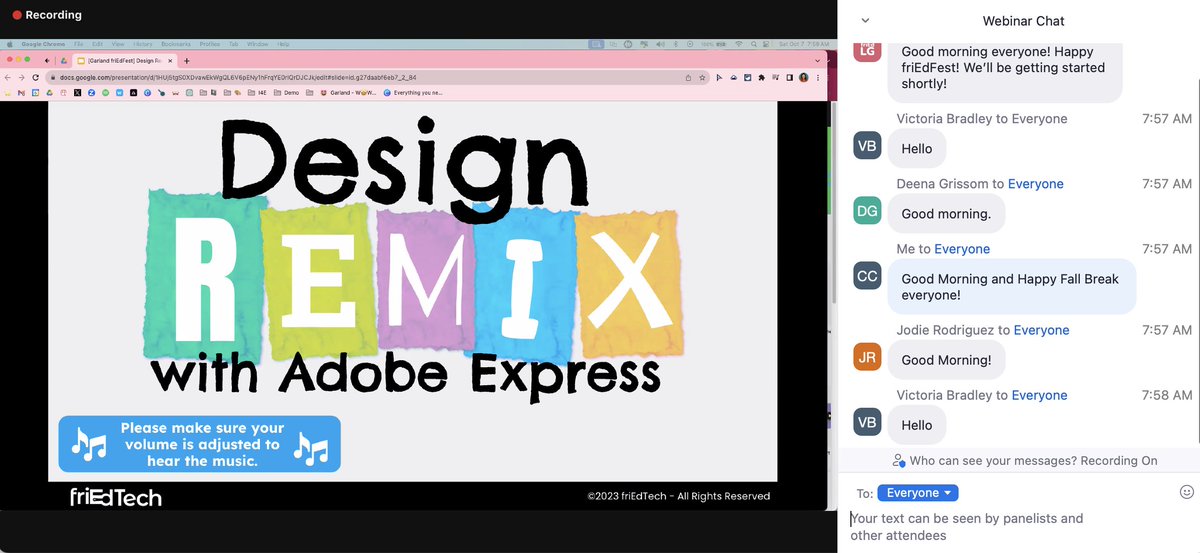Toggle the Chrome side panel icon
The height and width of the screenshot is (553, 1200).
pyautogui.click(x=789, y=78)
